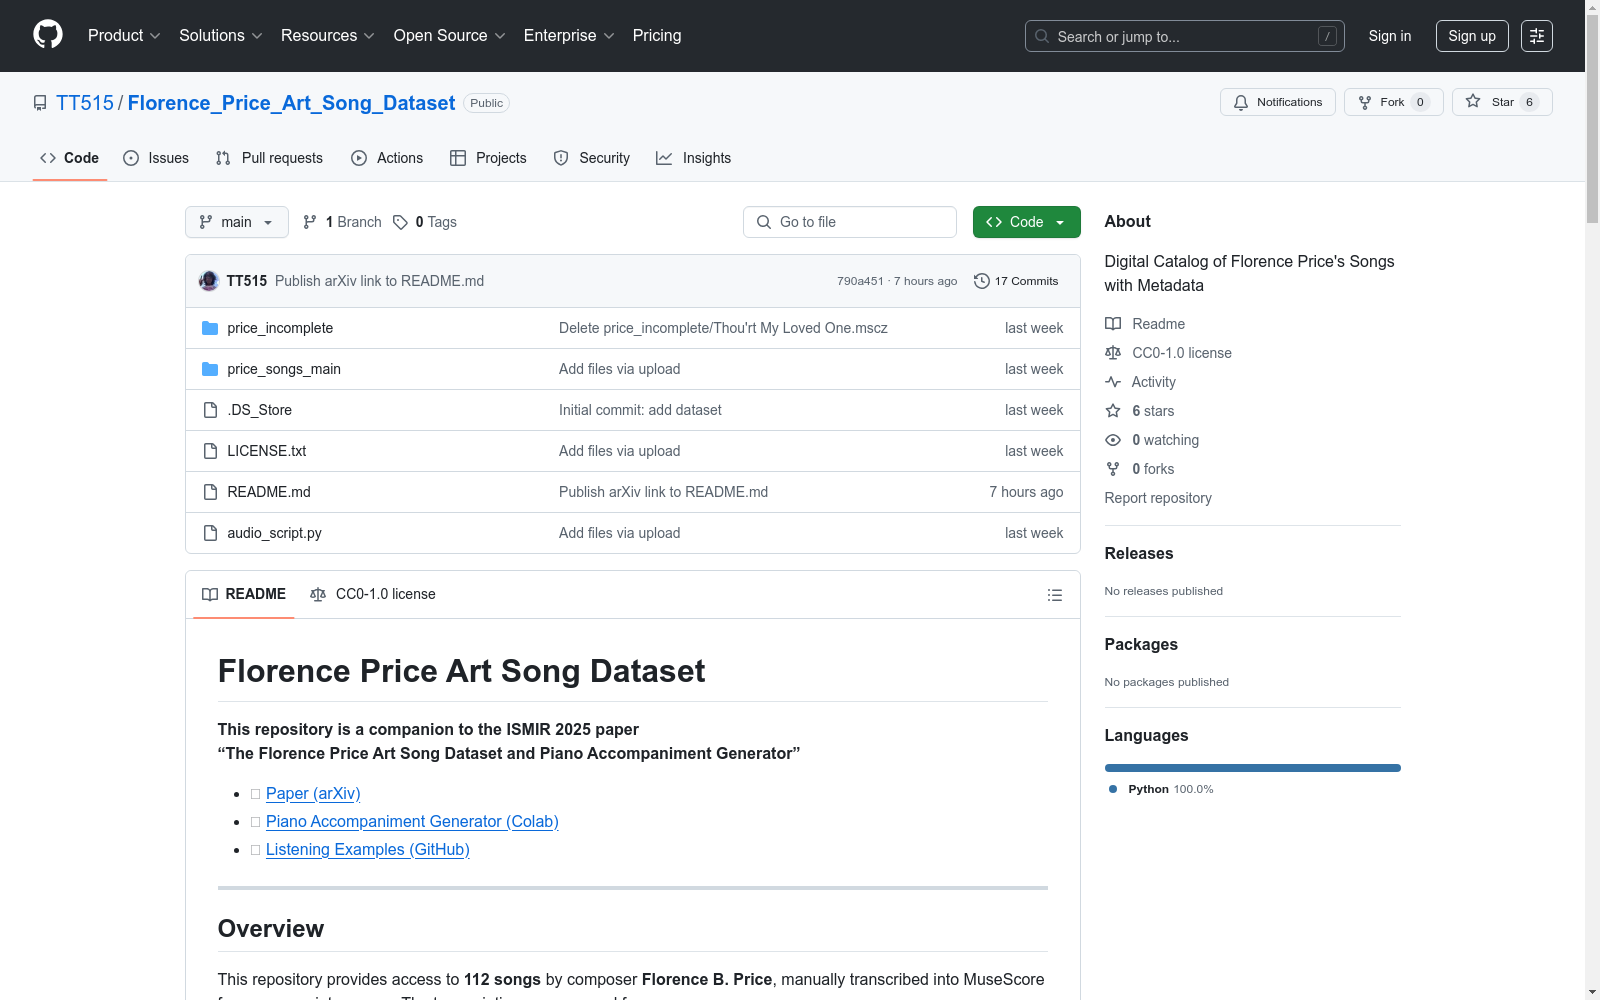Screen dimensions: 1600x1000
Task: Click the star icon in Star button
Action: click(1473, 102)
